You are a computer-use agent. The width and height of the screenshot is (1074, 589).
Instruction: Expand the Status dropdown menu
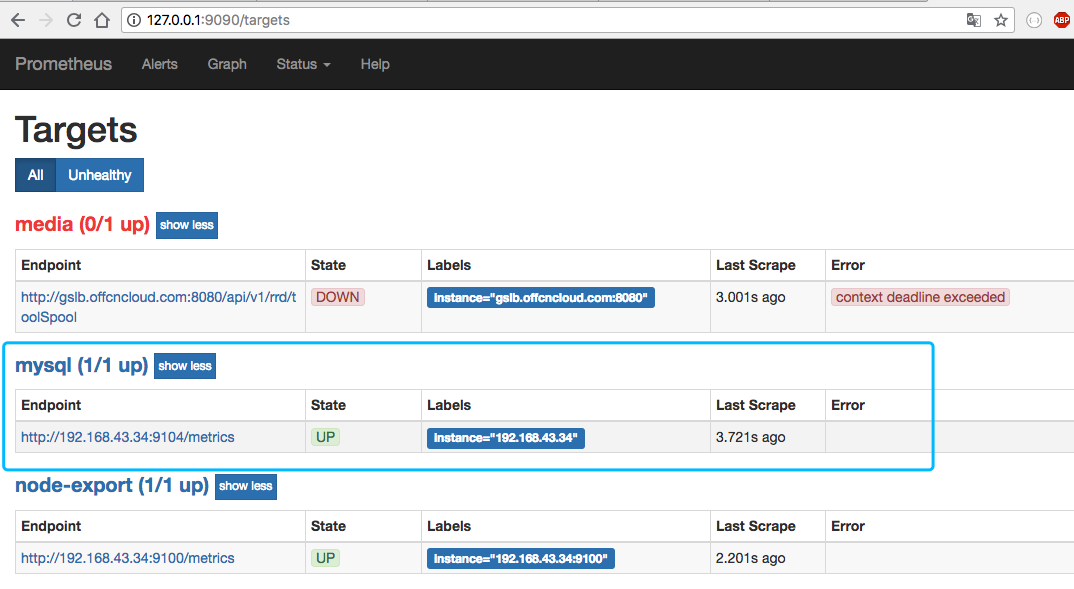(x=303, y=64)
